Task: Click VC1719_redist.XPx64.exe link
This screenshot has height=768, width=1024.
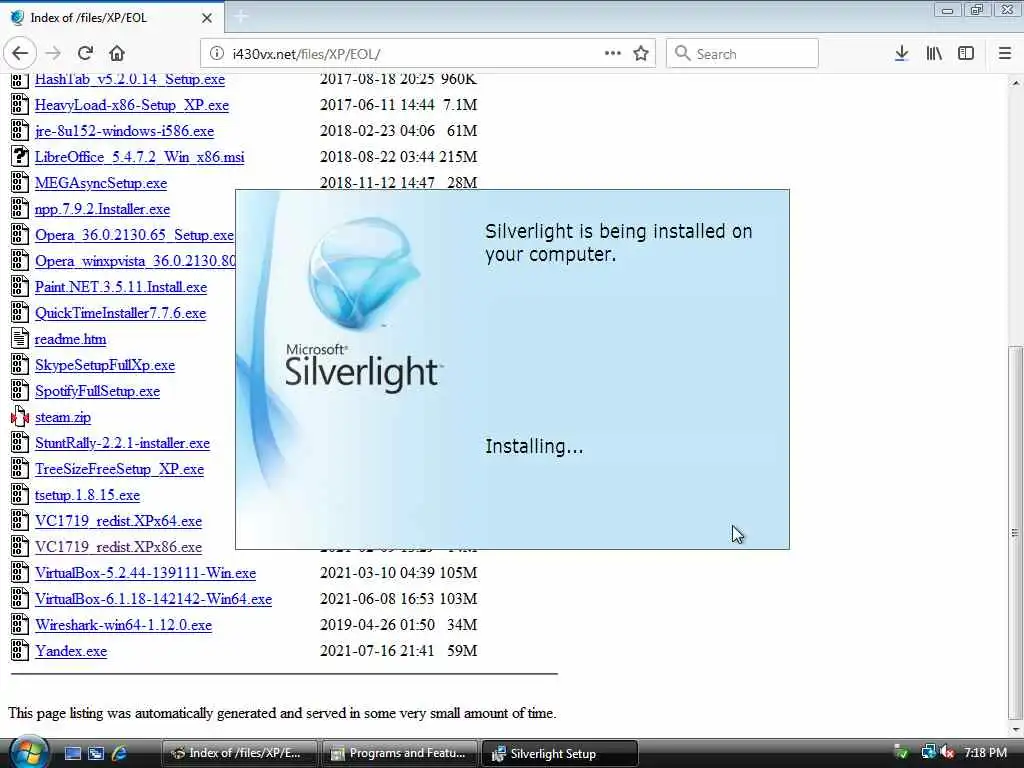Action: [118, 521]
